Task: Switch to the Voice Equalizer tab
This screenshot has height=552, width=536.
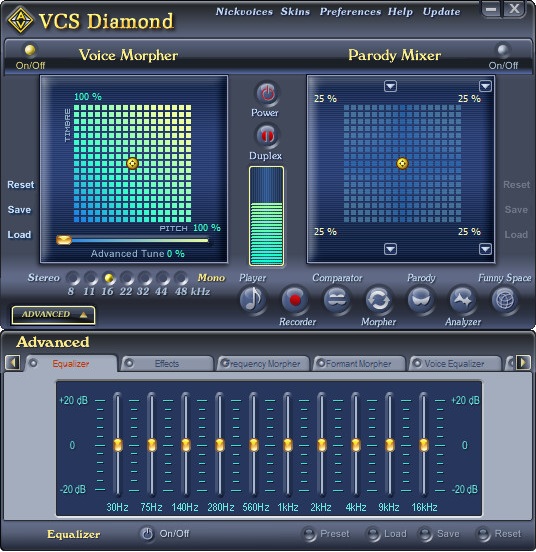Action: pos(454,364)
